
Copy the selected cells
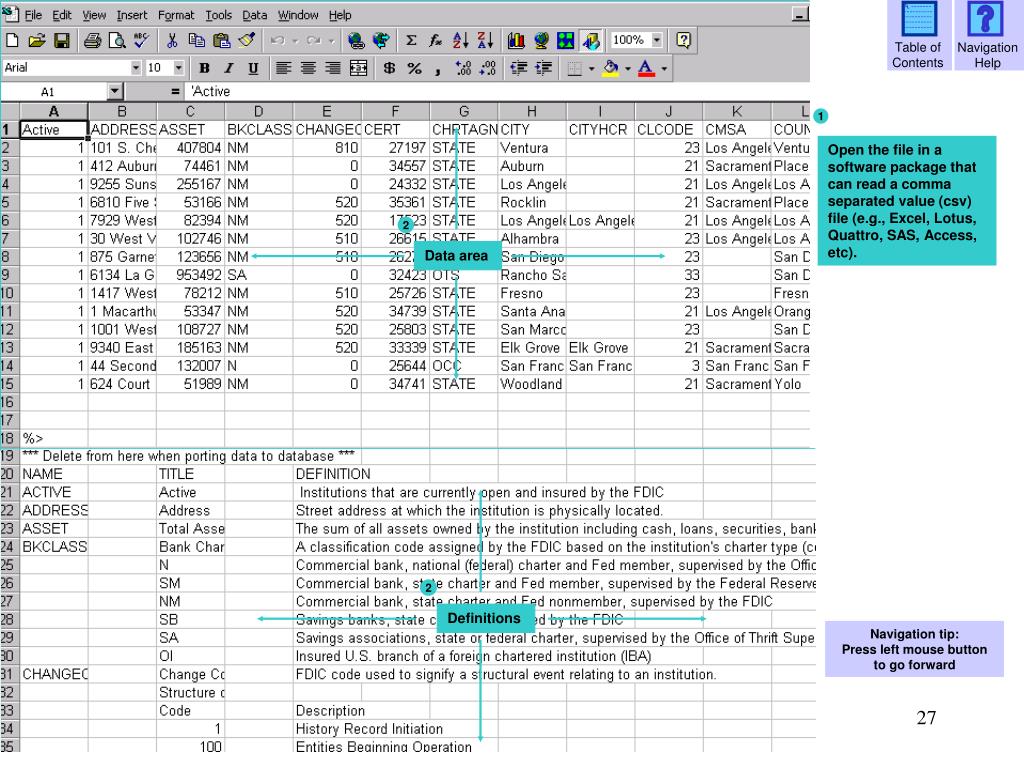point(197,40)
